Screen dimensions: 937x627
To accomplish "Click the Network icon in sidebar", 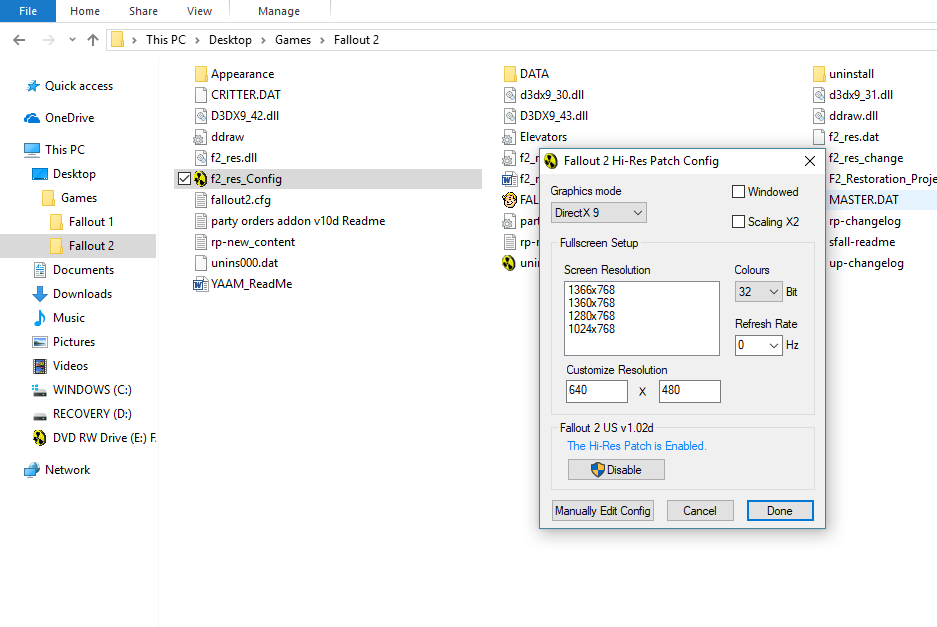I will pyautogui.click(x=32, y=470).
